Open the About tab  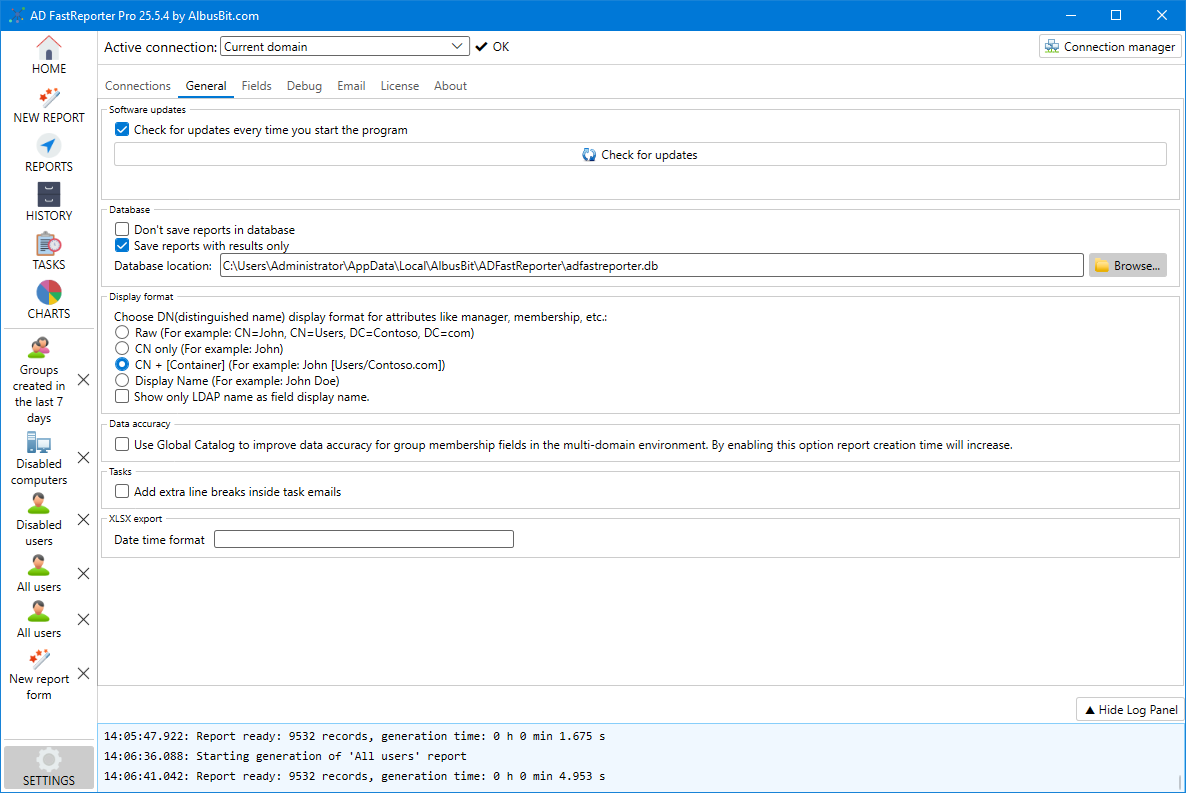450,86
